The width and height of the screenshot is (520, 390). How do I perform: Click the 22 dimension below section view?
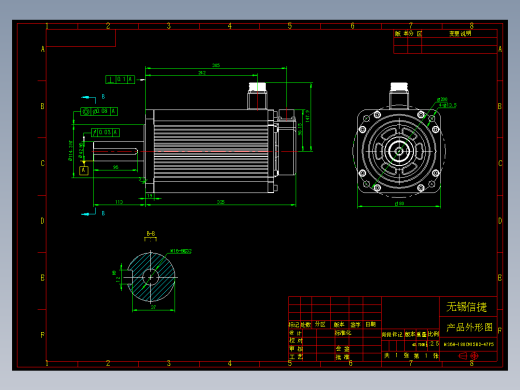153,307
